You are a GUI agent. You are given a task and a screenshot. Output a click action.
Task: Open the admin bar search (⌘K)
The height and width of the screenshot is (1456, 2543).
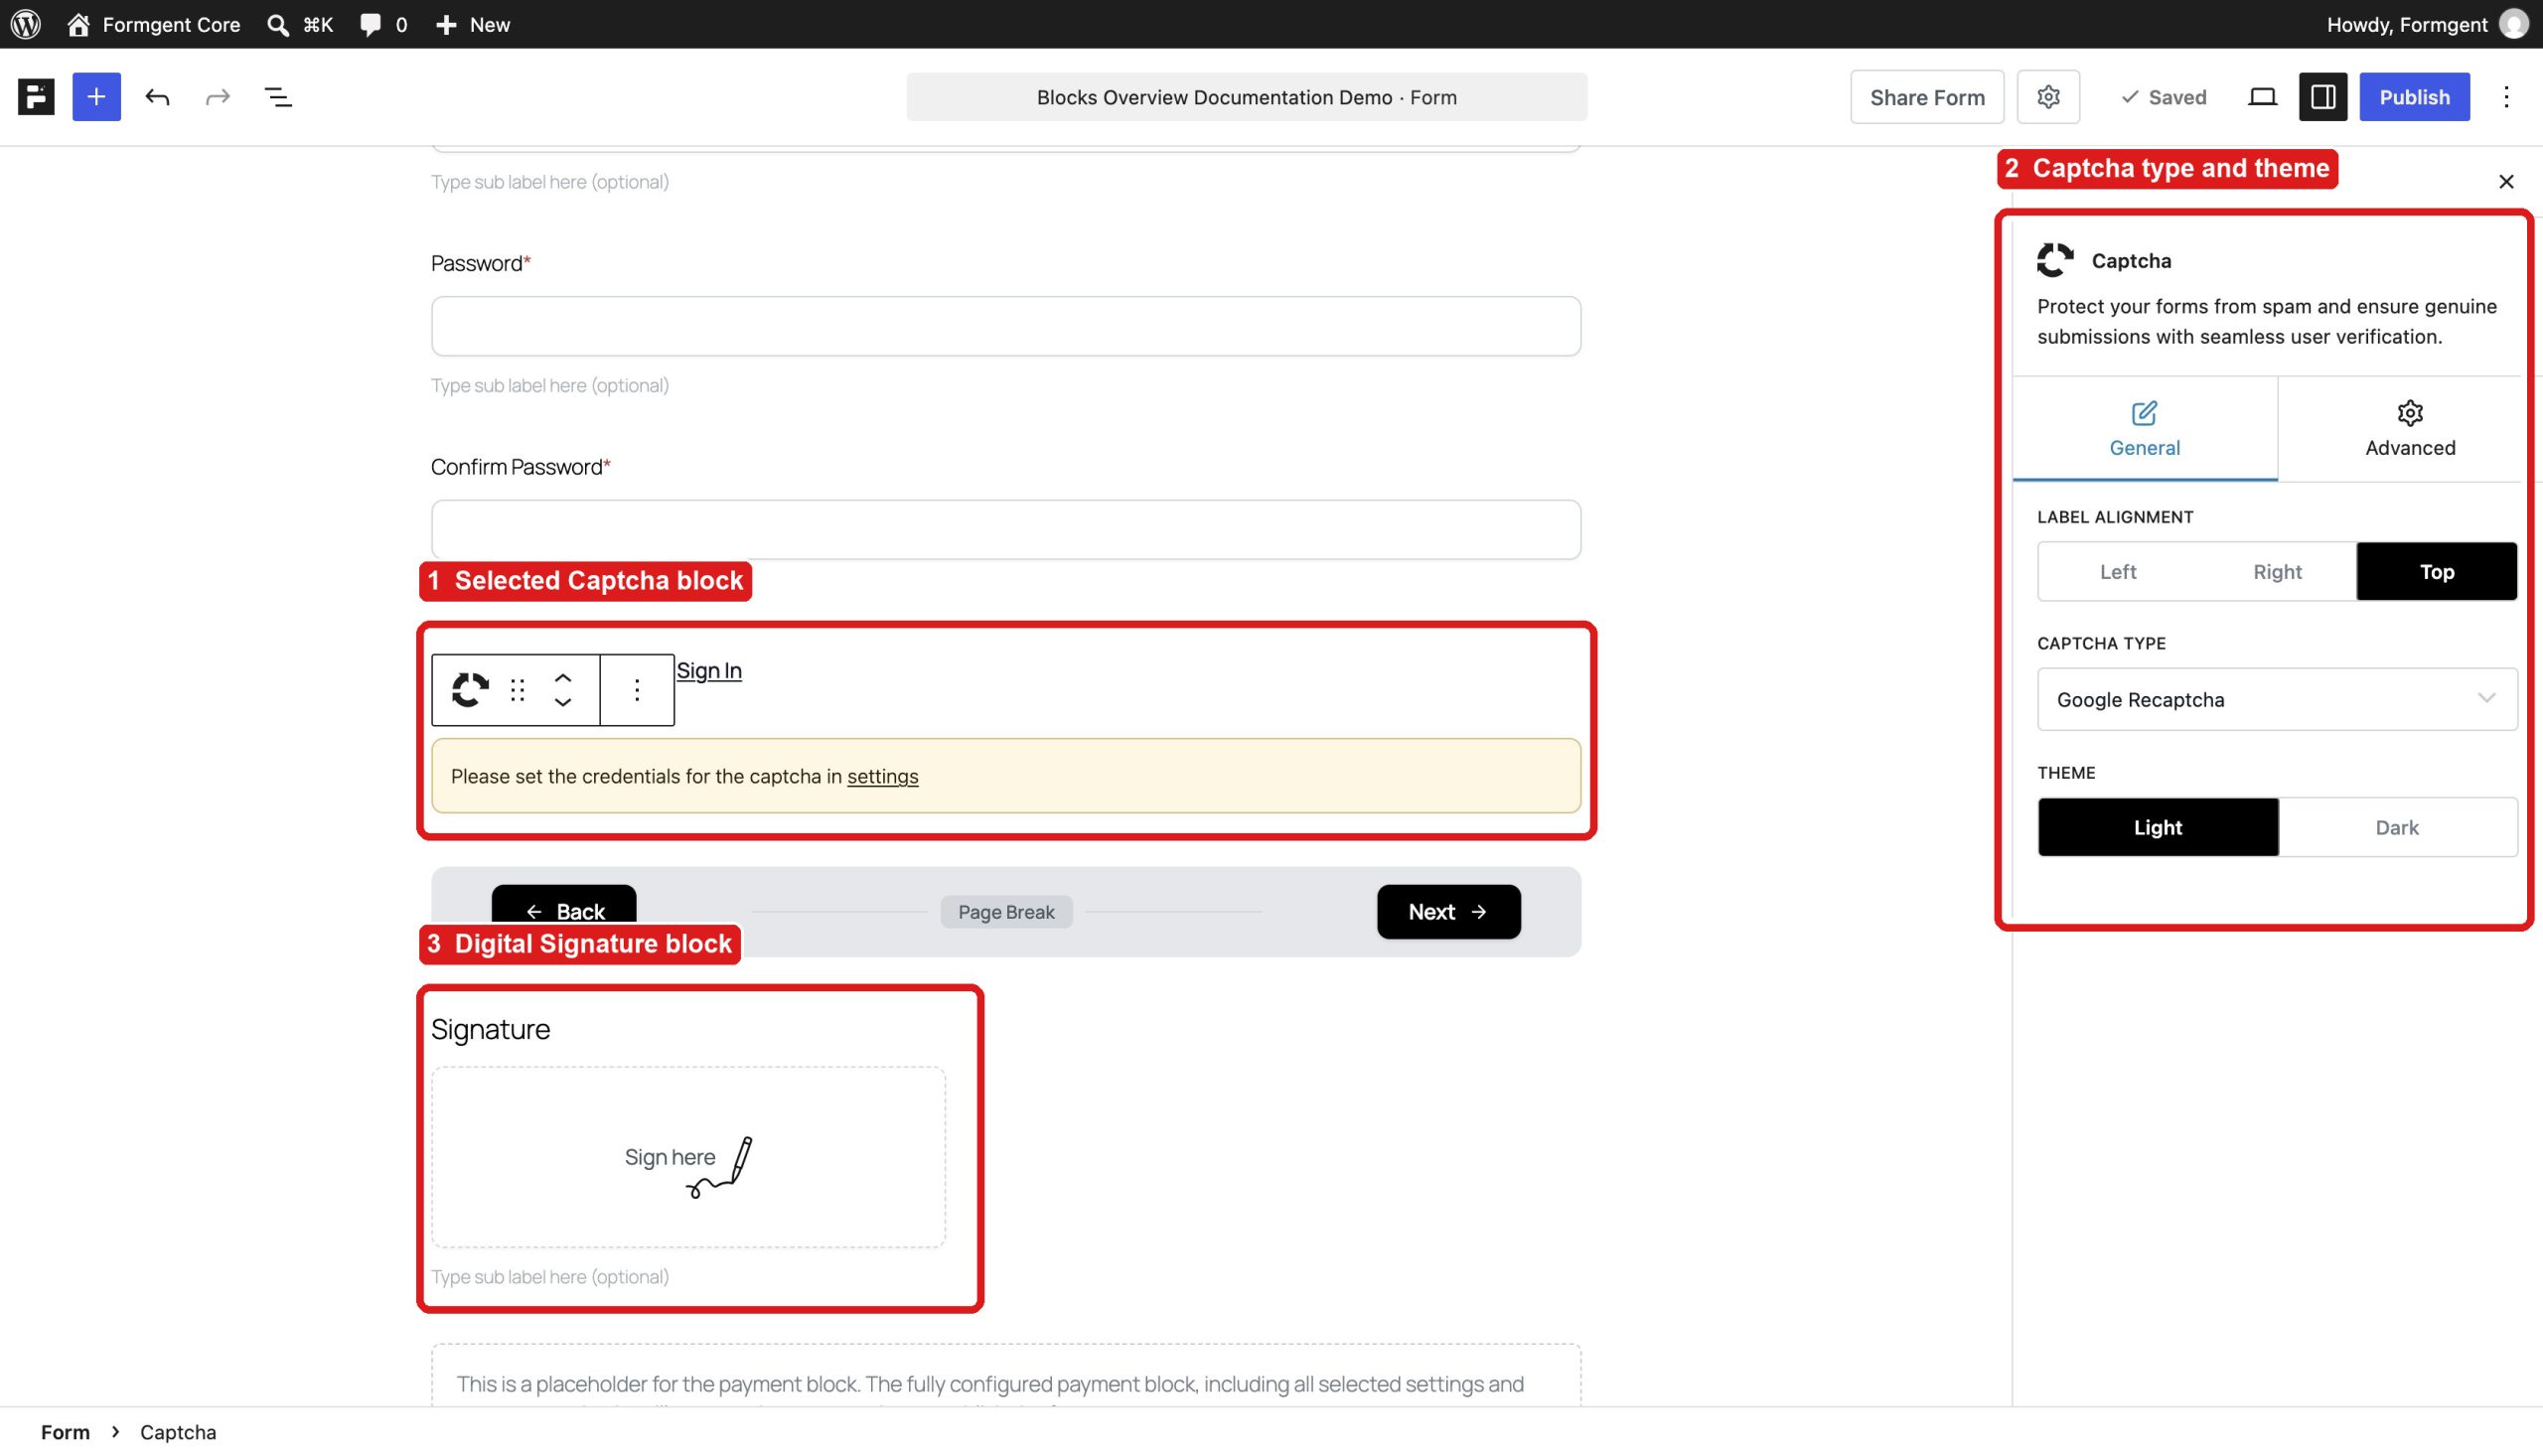tap(300, 24)
